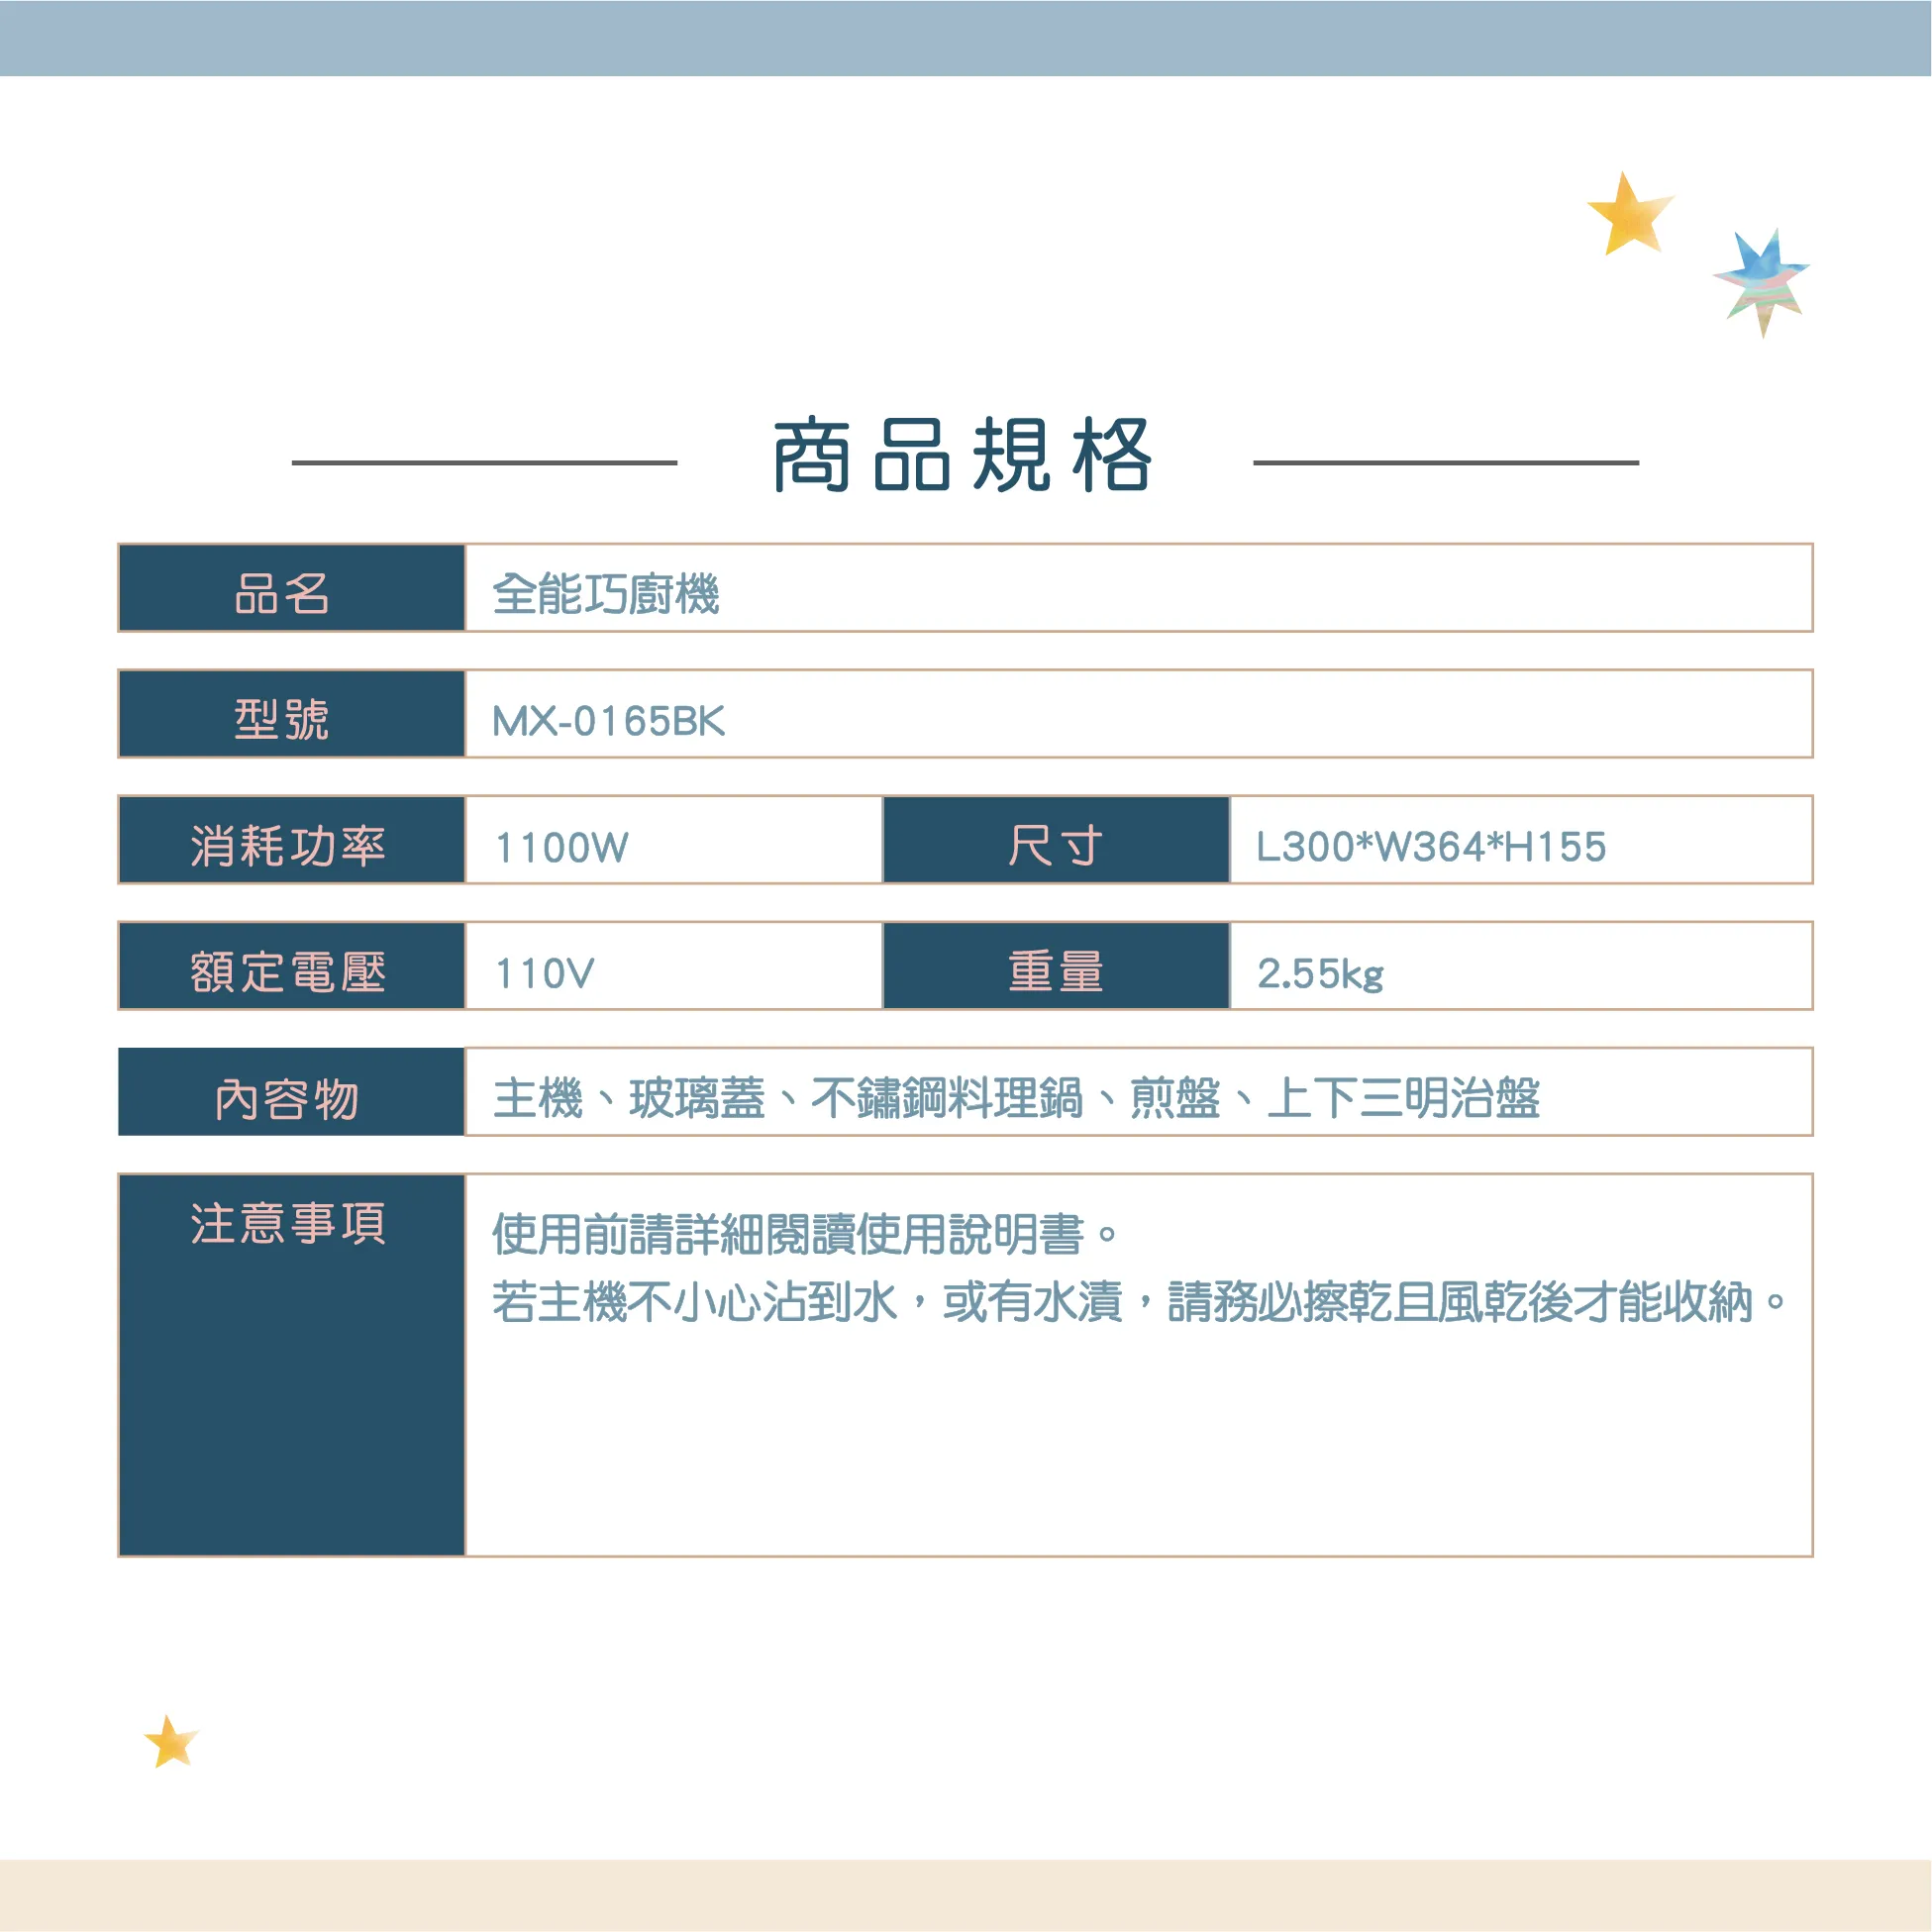Viewport: 1932px width, 1932px height.
Task: Click the contents list starting with 主機
Action: coord(1016,1098)
